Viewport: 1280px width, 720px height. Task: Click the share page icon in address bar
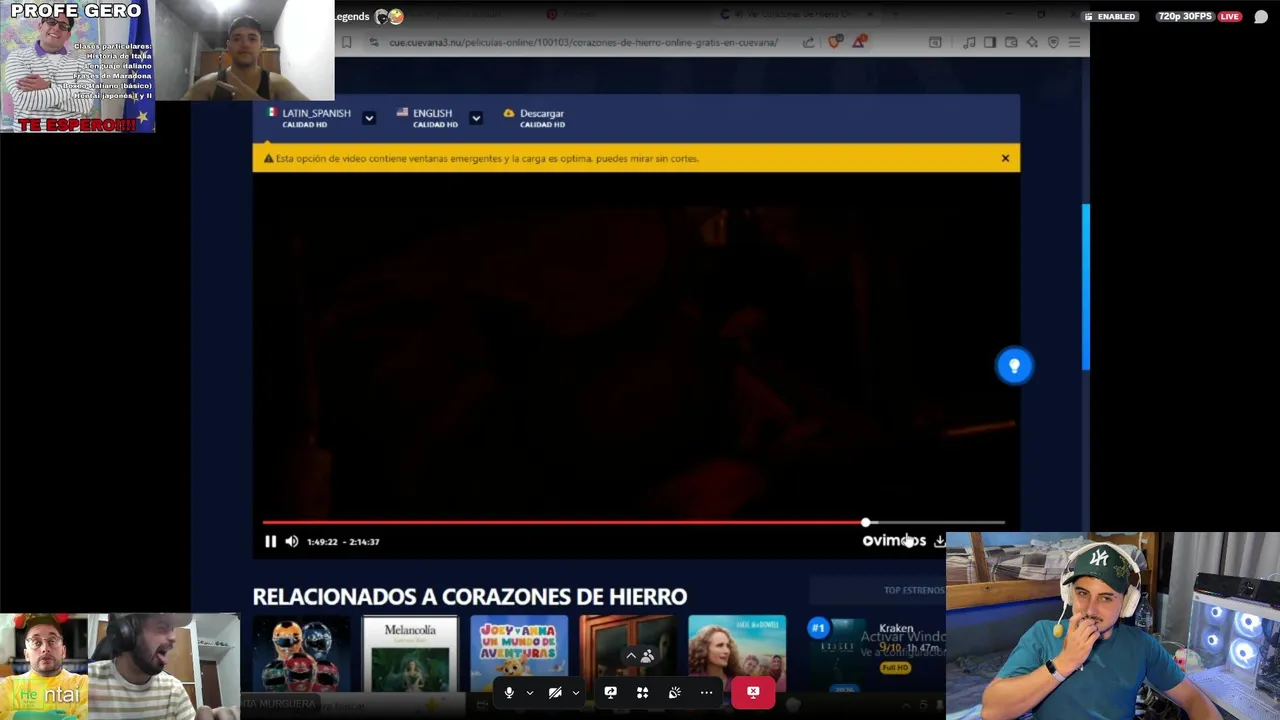pyautogui.click(x=808, y=42)
